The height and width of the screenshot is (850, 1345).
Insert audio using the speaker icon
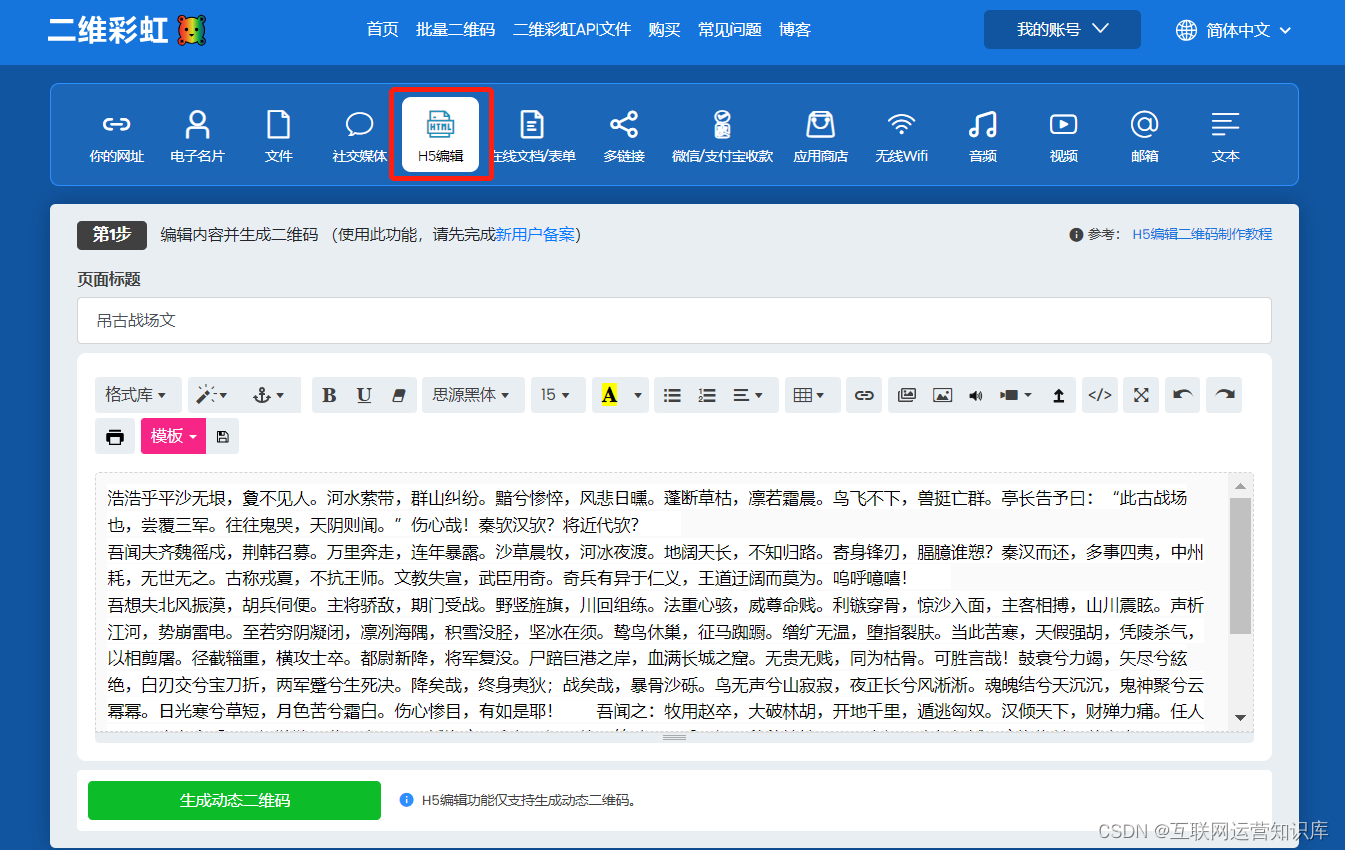coord(976,395)
